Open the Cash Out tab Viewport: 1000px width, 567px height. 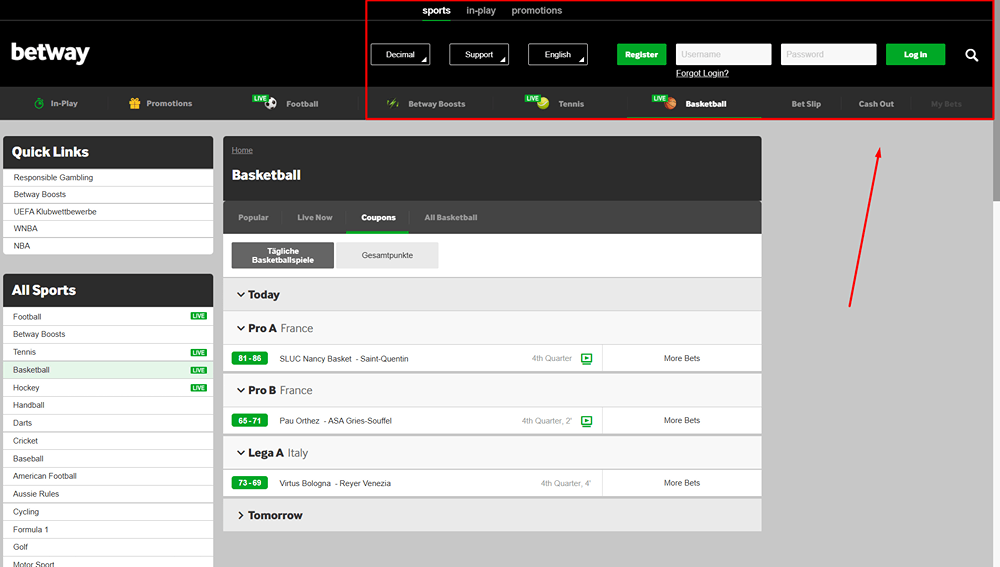tap(876, 104)
